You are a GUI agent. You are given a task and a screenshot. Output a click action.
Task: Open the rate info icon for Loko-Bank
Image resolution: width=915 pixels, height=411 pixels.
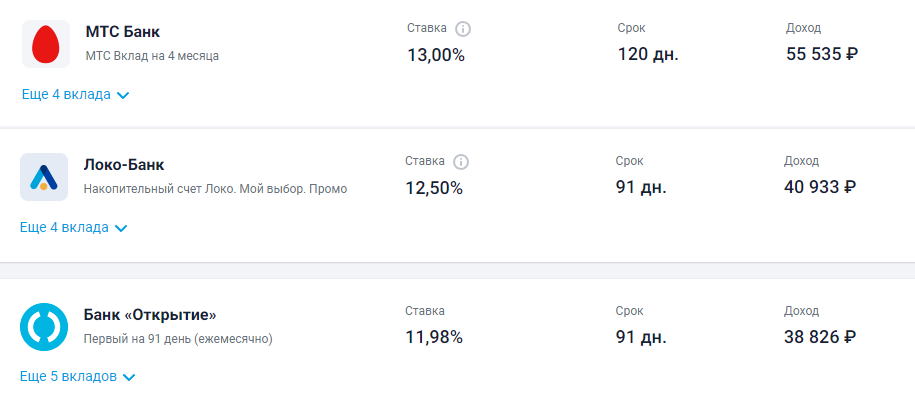tap(461, 162)
